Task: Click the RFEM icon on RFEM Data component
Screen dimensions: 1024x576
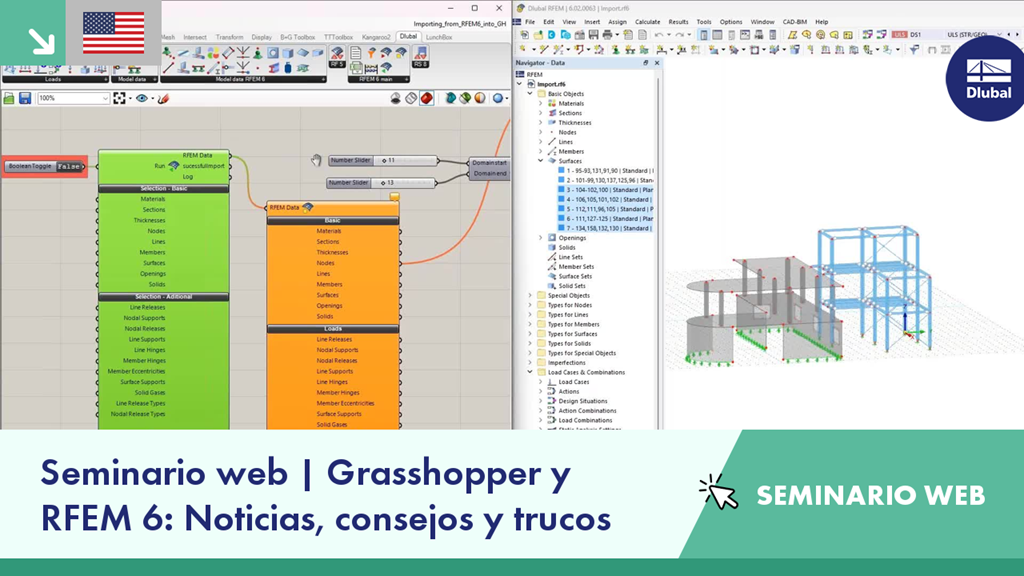Action: (x=308, y=207)
